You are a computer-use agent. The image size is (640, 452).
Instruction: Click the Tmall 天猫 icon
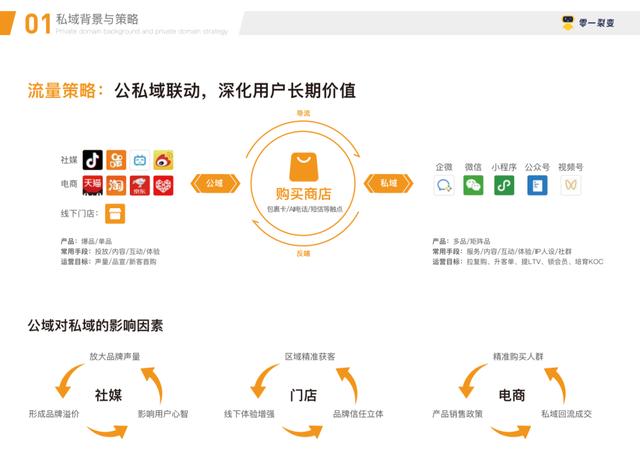(93, 185)
